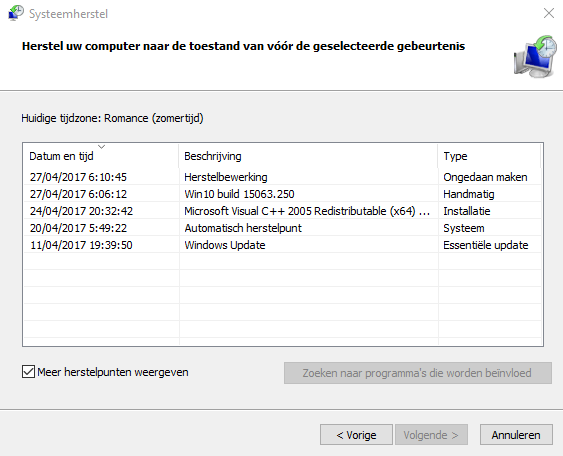This screenshot has height=456, width=563.
Task: Select the Microsoft Visual C++ 2005 Redistributable entry
Action: (283, 211)
